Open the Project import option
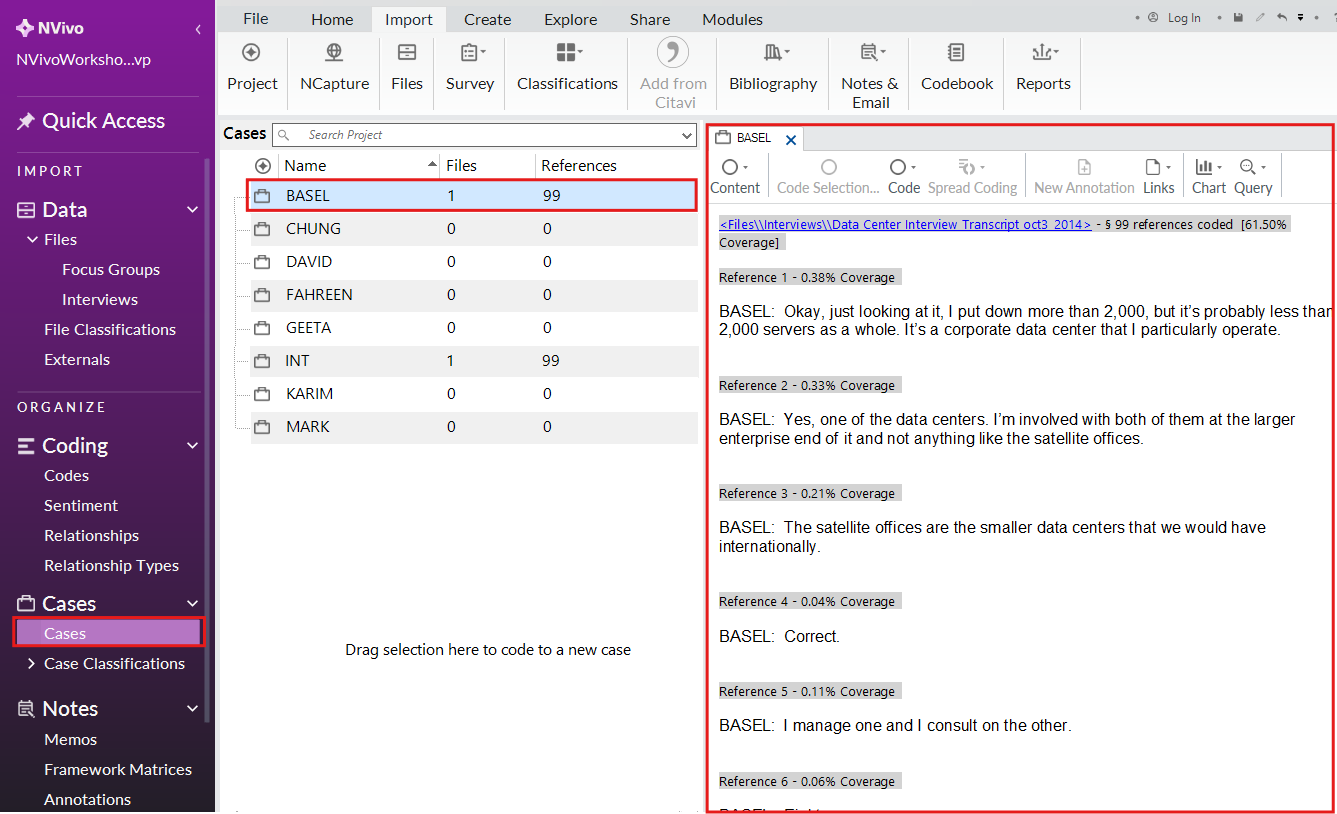The width and height of the screenshot is (1337, 814). (x=252, y=68)
